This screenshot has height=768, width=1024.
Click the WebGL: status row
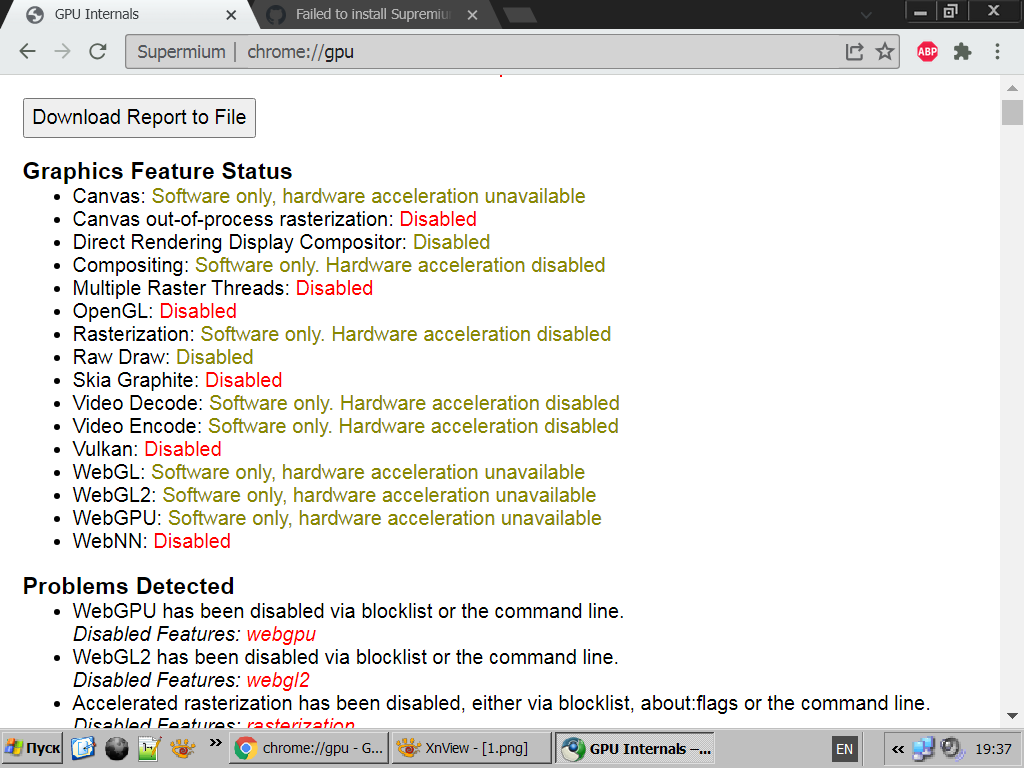point(328,472)
